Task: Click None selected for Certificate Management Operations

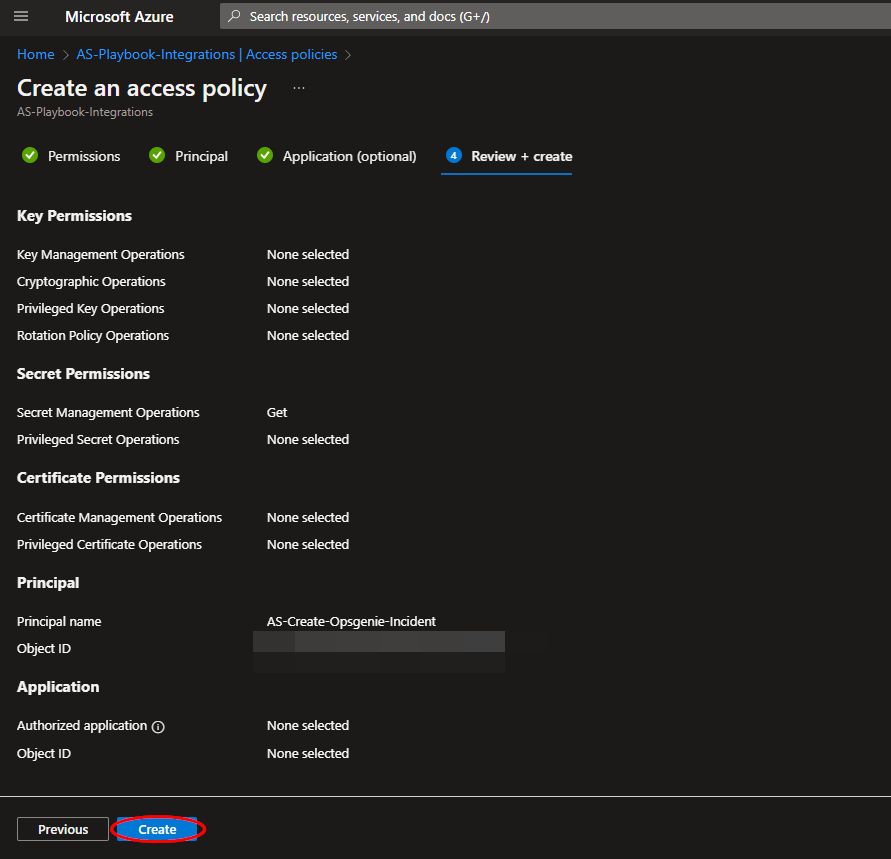Action: 308,518
